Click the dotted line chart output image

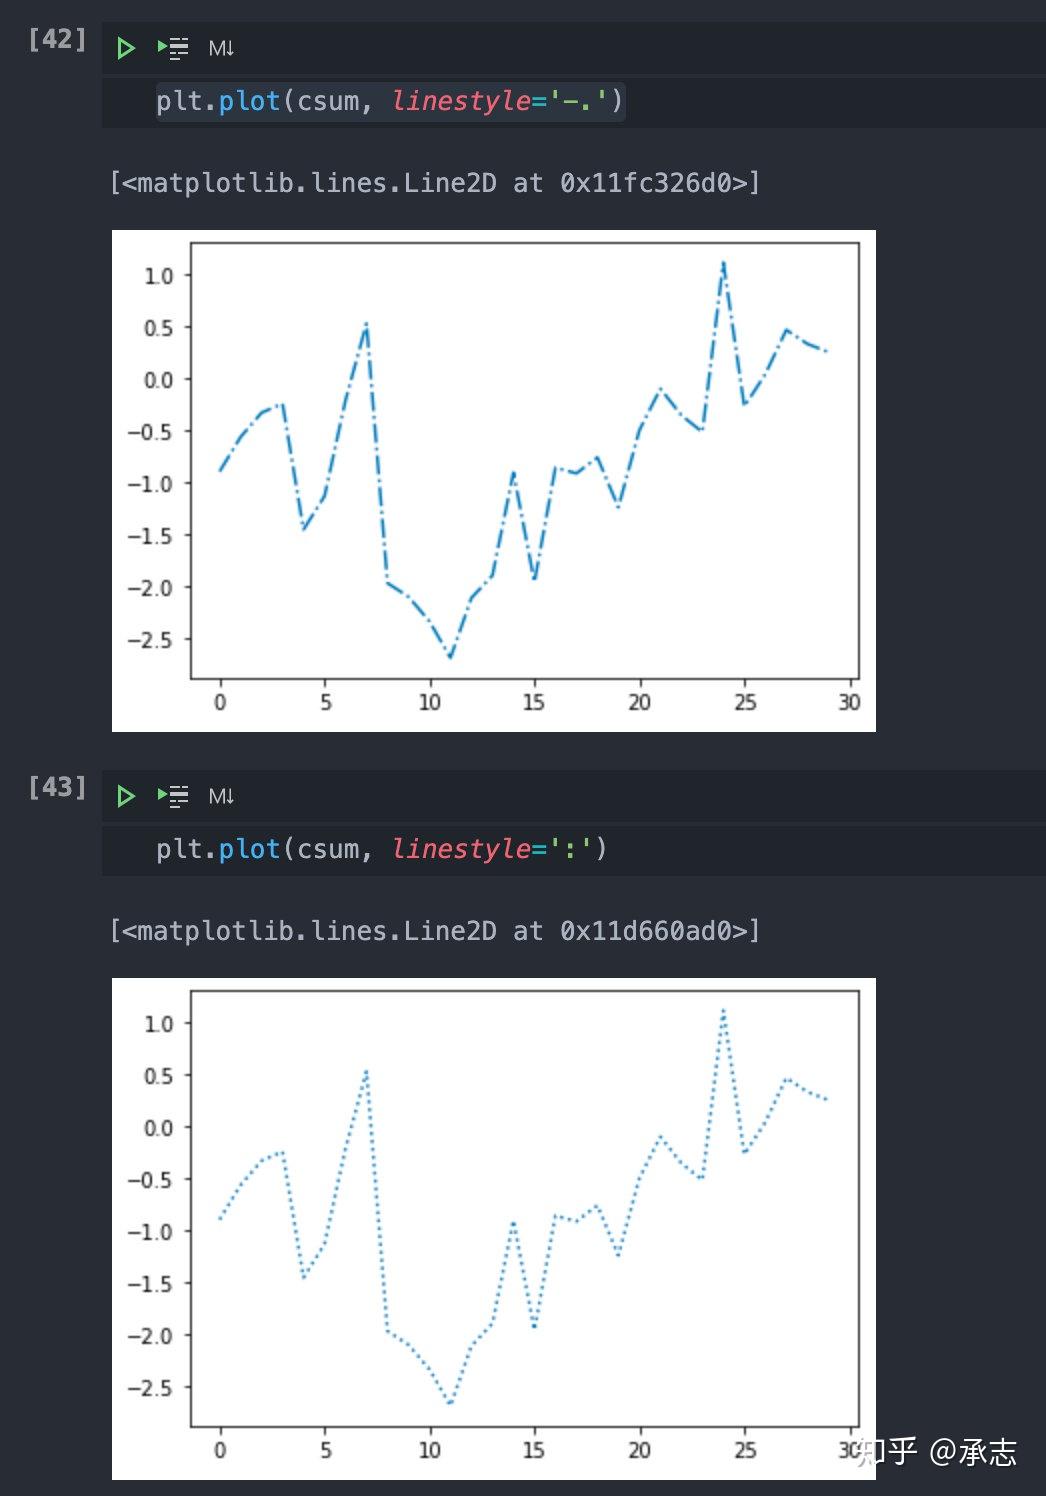tap(494, 1229)
